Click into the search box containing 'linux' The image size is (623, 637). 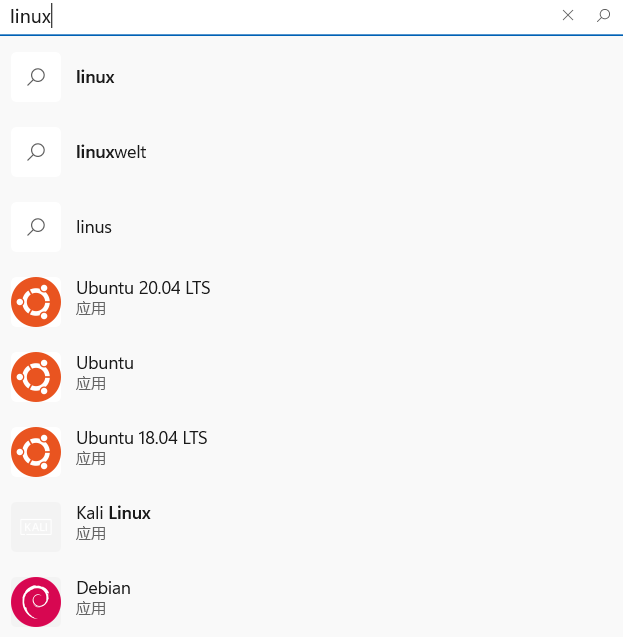280,16
